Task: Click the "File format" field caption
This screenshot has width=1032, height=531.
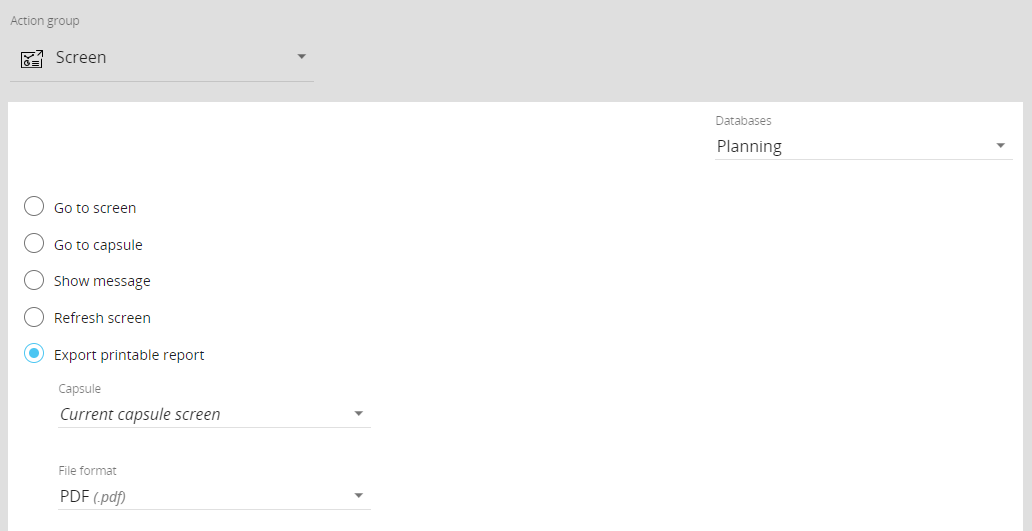Action: click(x=88, y=471)
